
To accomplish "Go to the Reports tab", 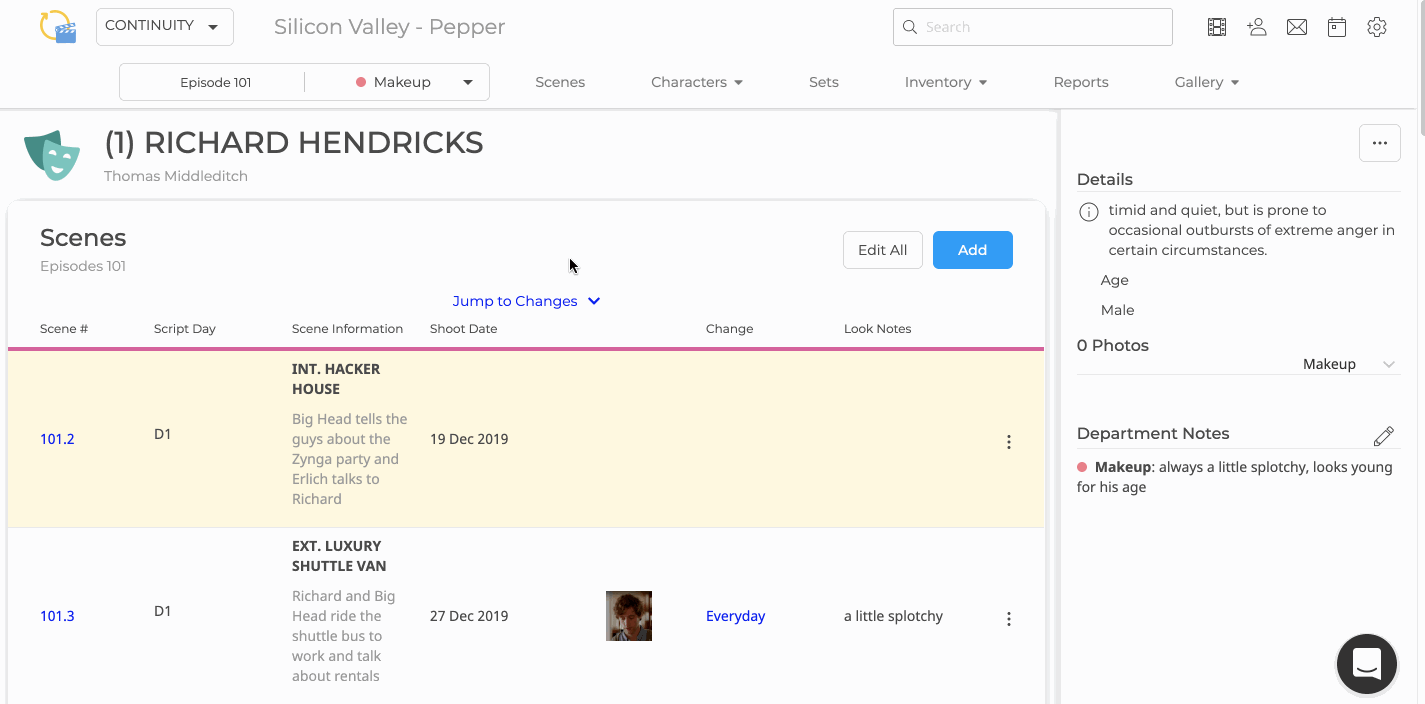I will click(x=1081, y=82).
